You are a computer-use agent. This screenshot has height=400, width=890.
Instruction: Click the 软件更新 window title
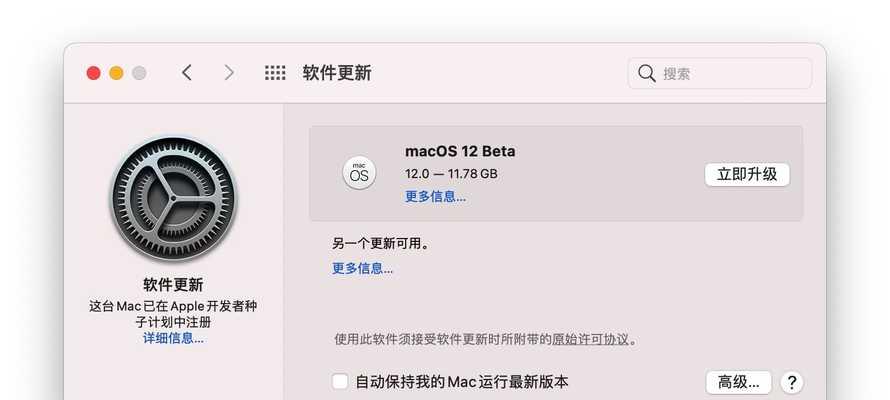click(x=337, y=73)
